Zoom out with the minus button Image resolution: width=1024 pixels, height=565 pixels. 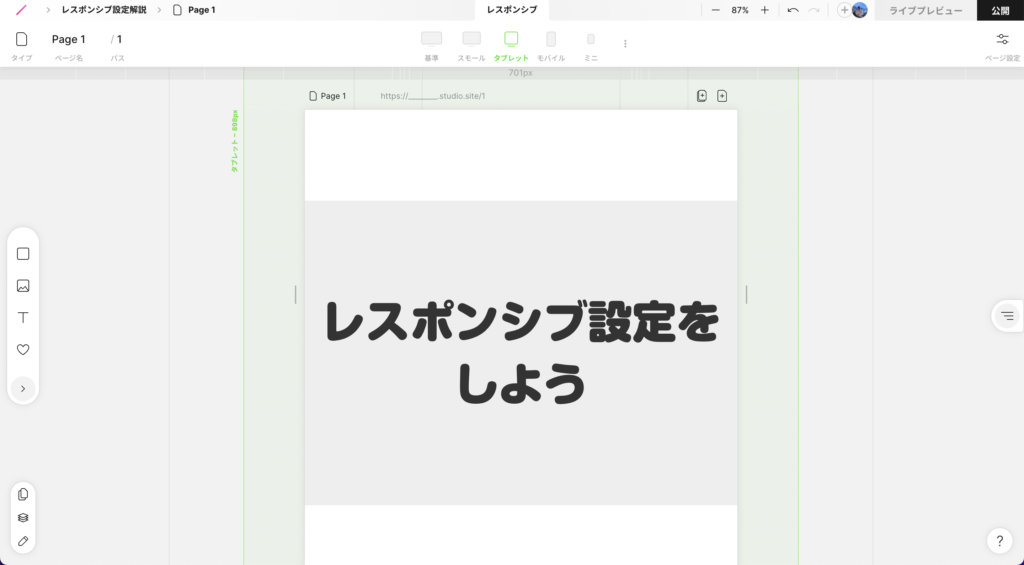click(716, 10)
